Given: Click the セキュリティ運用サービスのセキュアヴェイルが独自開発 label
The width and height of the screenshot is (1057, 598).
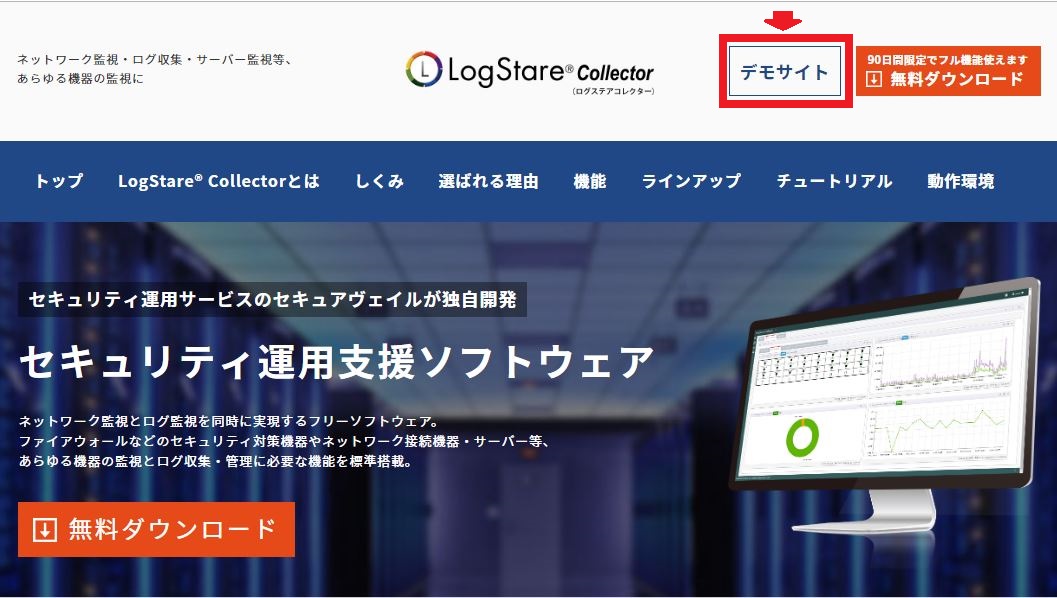Looking at the screenshot, I should (272, 299).
